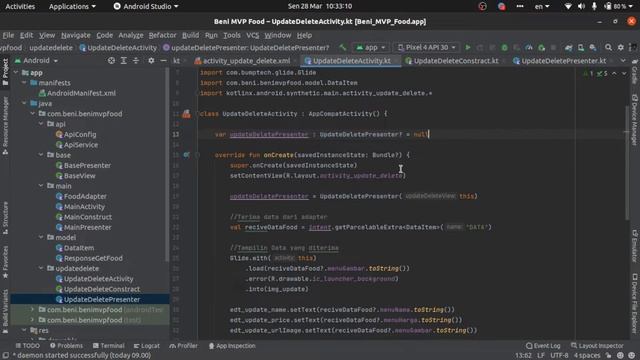
Task: Collapse the base package node
Action: tap(41, 155)
